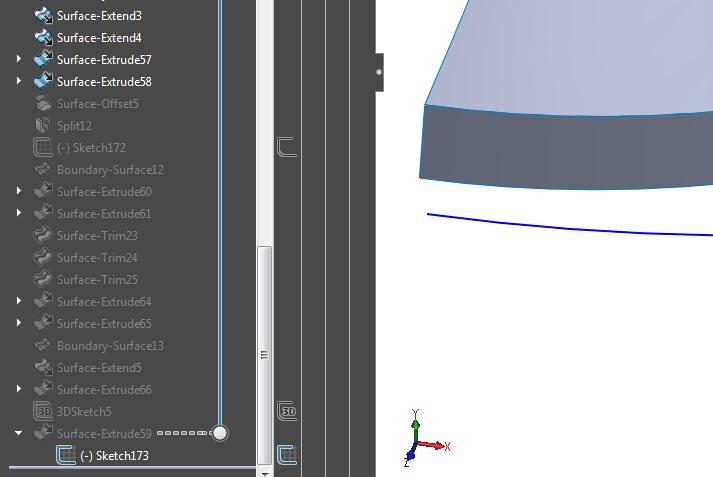The height and width of the screenshot is (477, 713).
Task: Click the feature tree vertical scrollbar thumb
Action: point(265,355)
